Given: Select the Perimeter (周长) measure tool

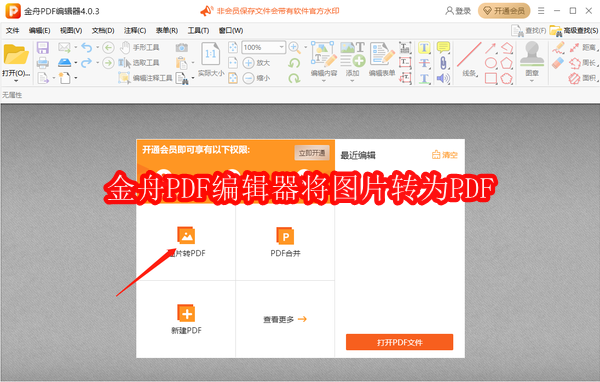Looking at the screenshot, I should coord(583,63).
